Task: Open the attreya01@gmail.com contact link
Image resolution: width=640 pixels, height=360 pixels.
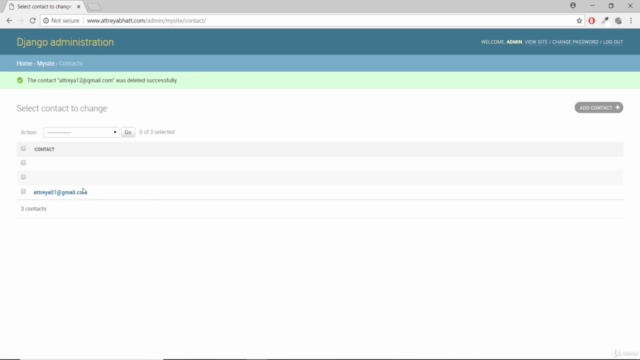Action: [60, 192]
